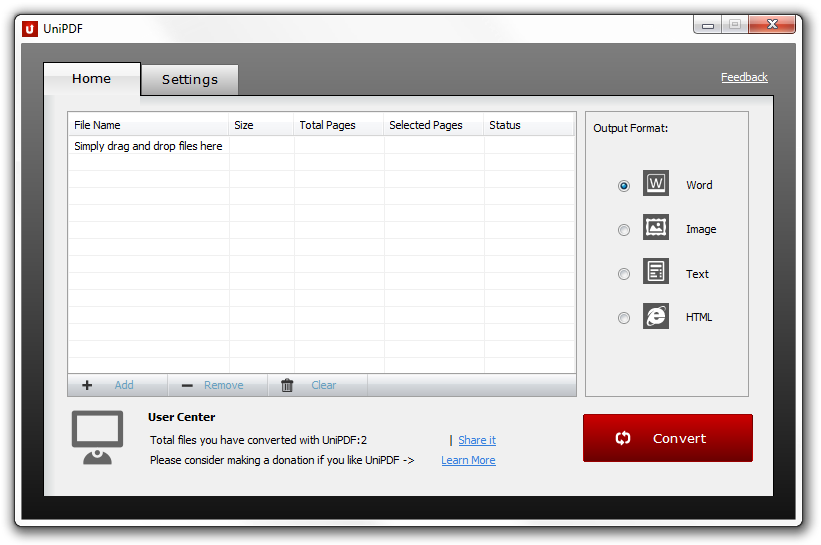This screenshot has height=545, width=821.
Task: Open the Settings tab
Action: click(190, 80)
